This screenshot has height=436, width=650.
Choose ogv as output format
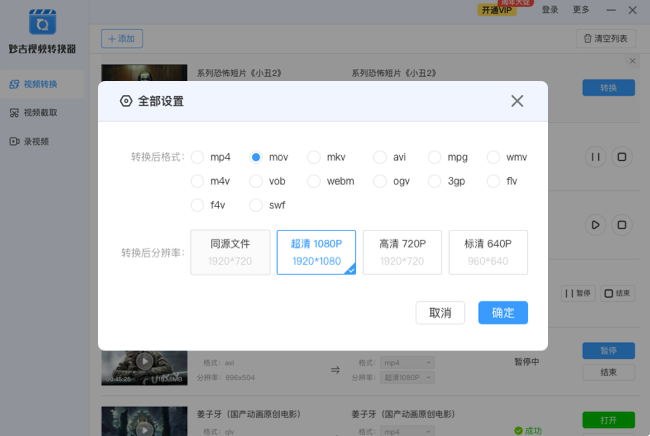pyautogui.click(x=380, y=181)
